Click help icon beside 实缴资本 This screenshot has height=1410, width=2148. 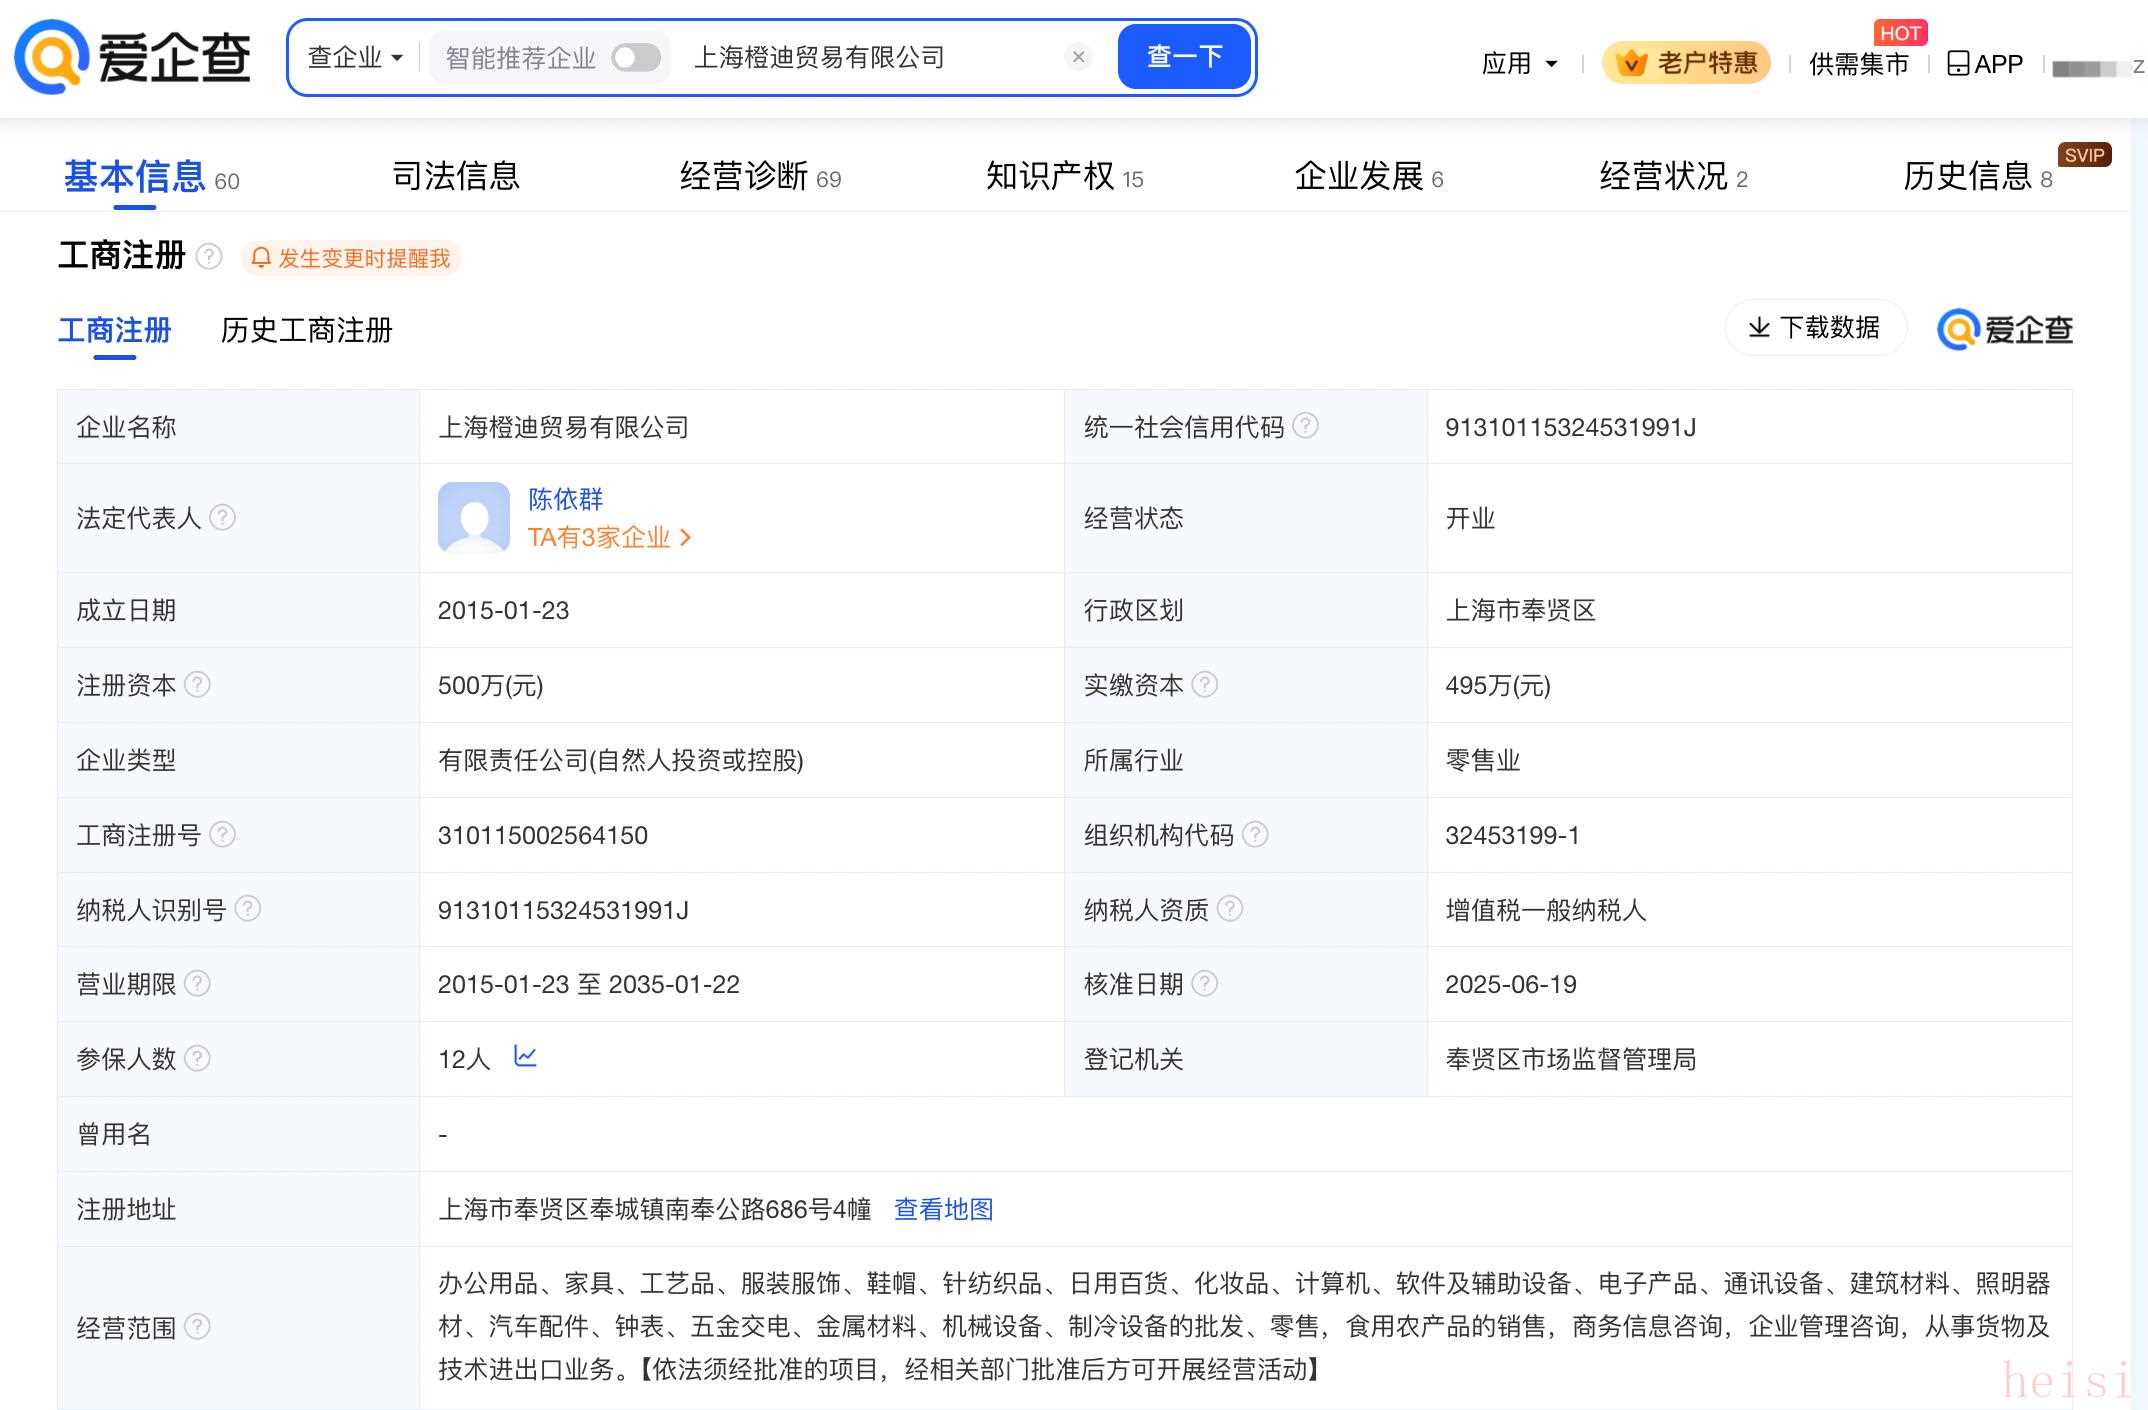1205,684
